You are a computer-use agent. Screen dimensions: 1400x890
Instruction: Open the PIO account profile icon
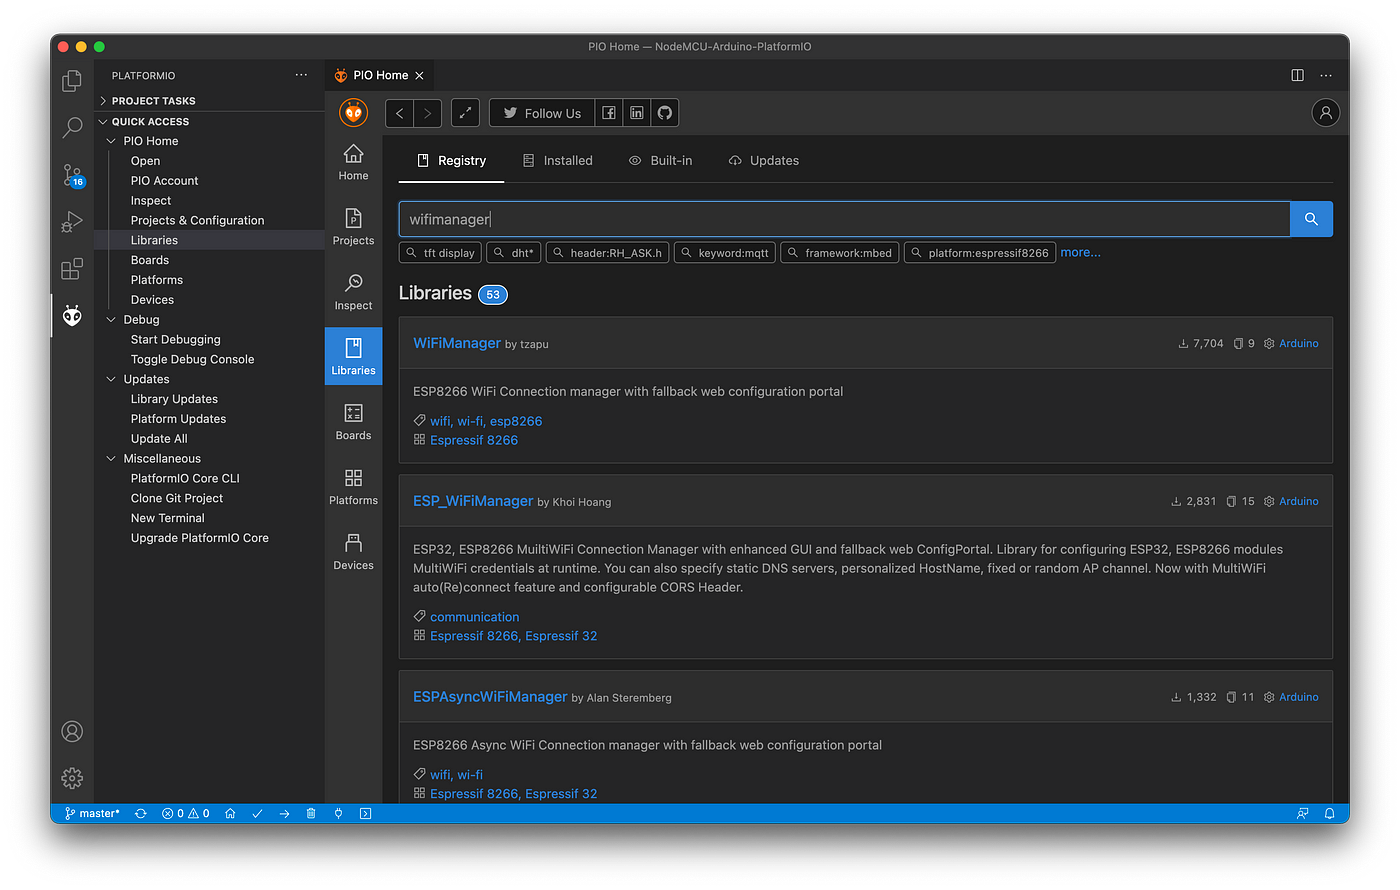pyautogui.click(x=1325, y=113)
